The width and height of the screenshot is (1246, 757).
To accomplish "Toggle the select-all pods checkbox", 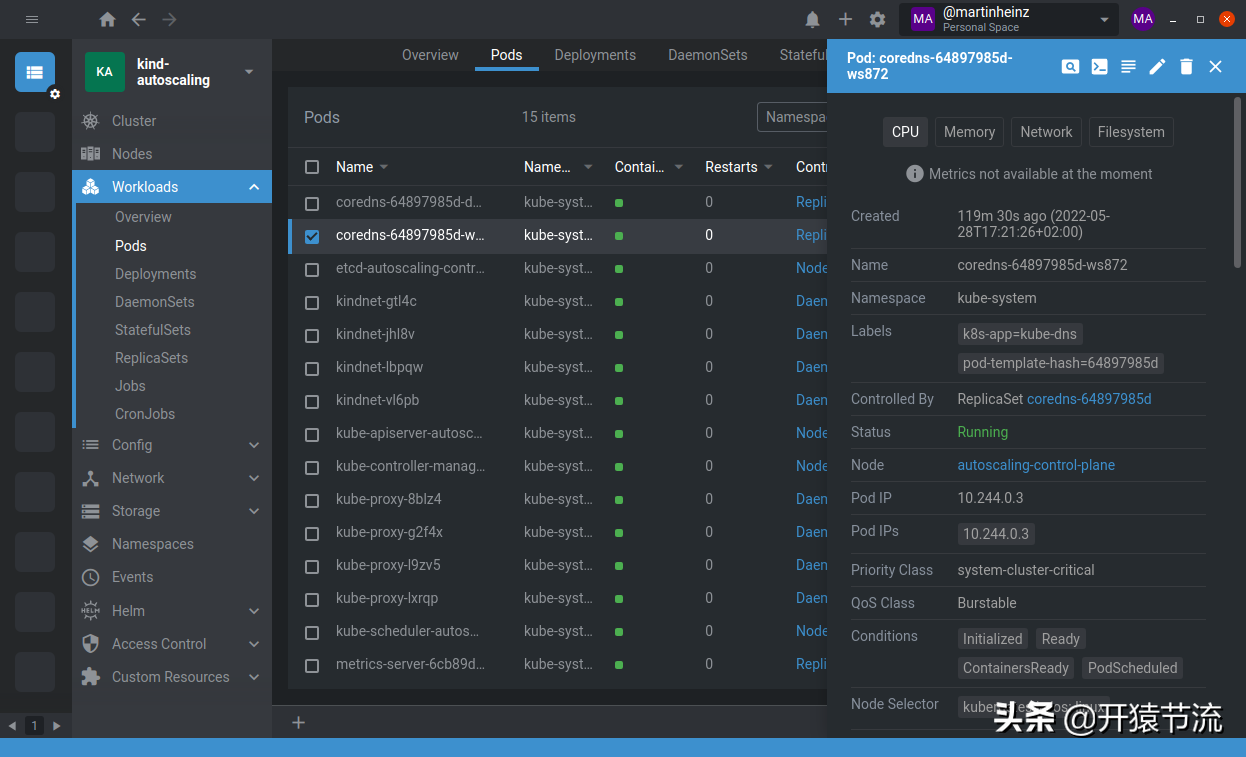I will coord(312,167).
